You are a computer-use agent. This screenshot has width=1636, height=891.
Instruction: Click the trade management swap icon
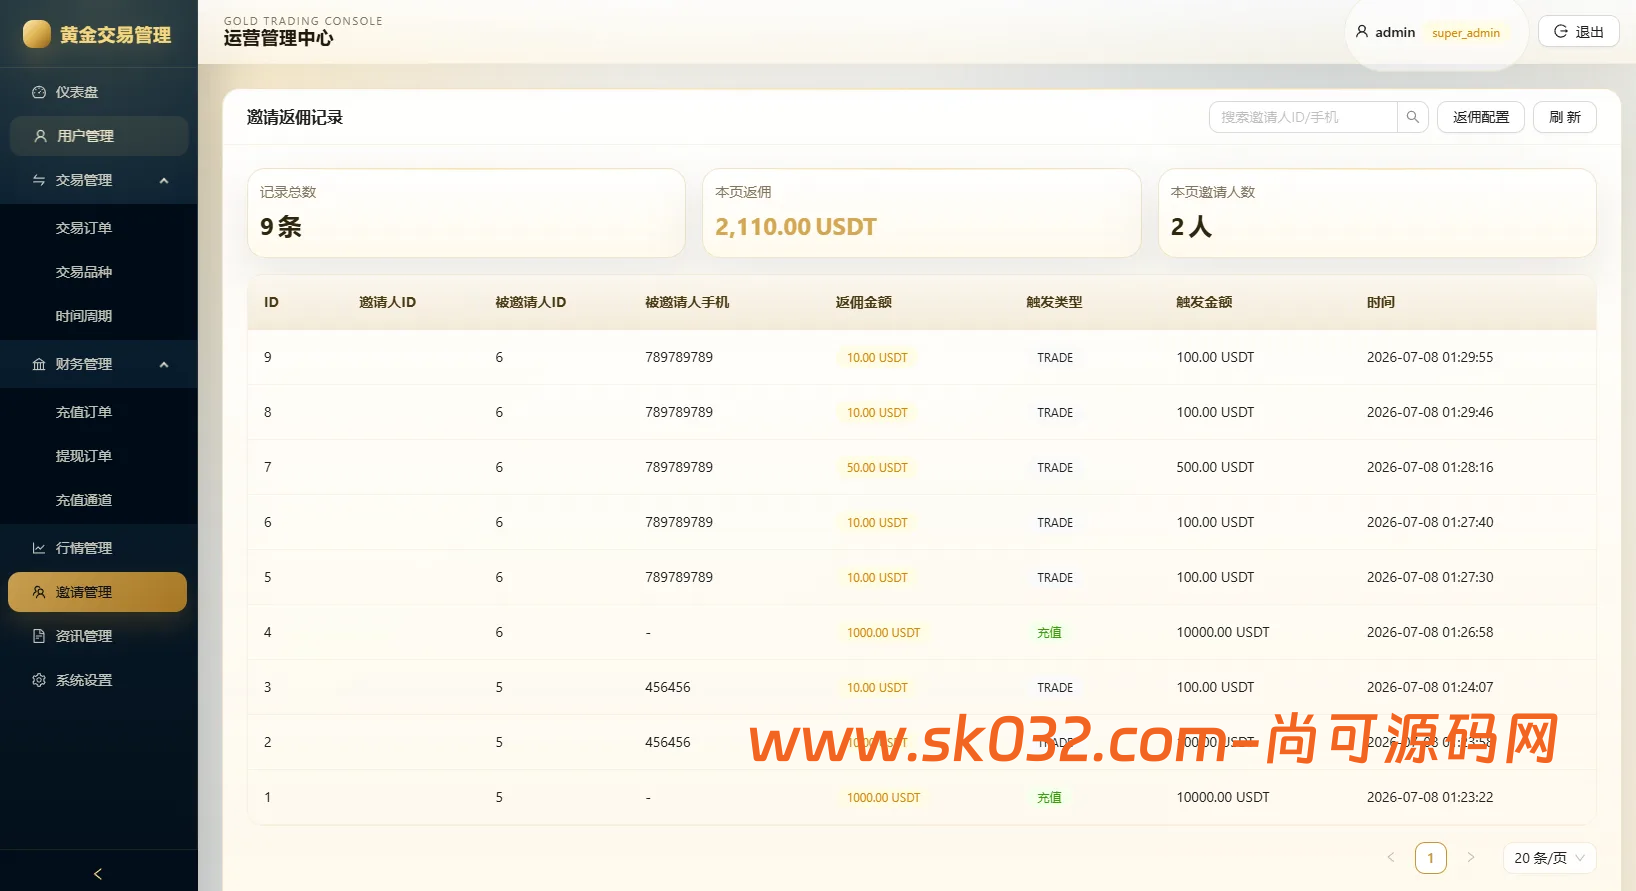[39, 180]
